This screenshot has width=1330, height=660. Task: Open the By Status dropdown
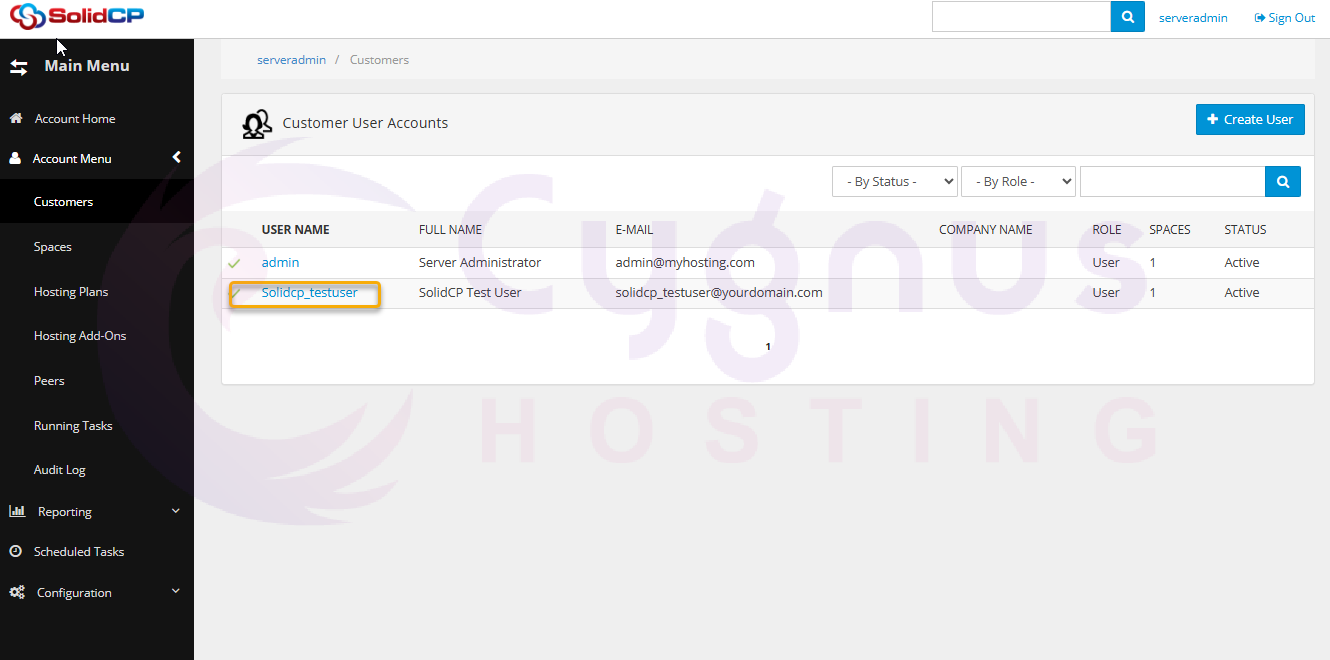pyautogui.click(x=894, y=181)
